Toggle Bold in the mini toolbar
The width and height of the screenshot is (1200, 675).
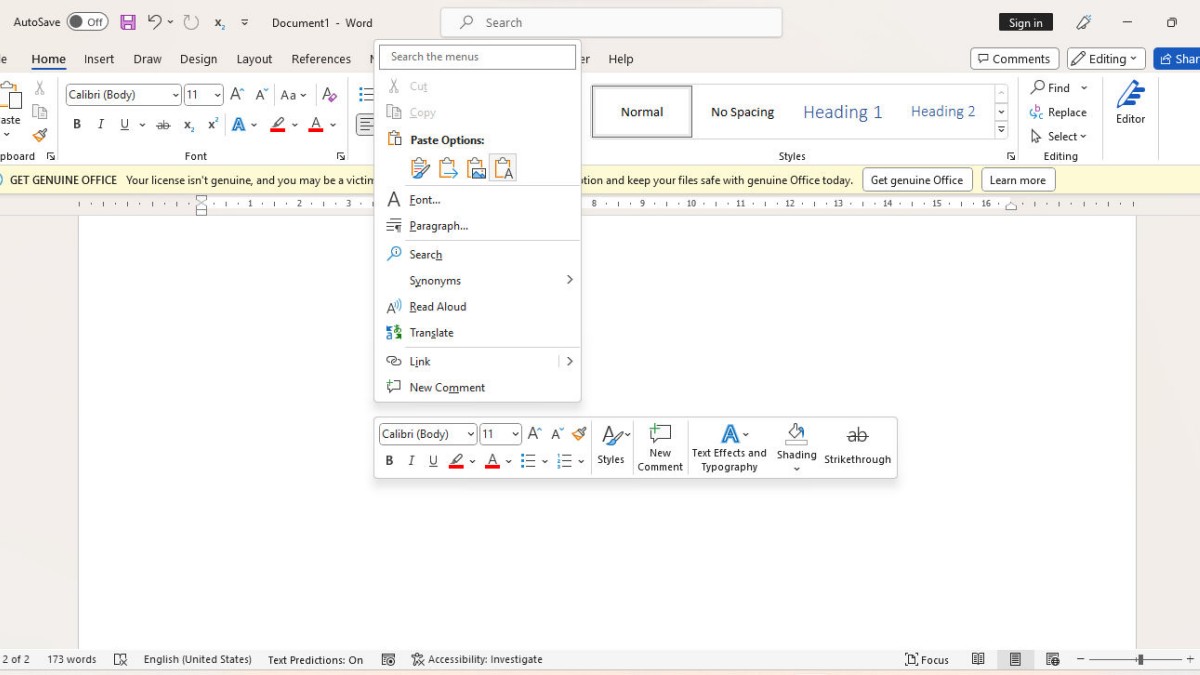(x=389, y=461)
